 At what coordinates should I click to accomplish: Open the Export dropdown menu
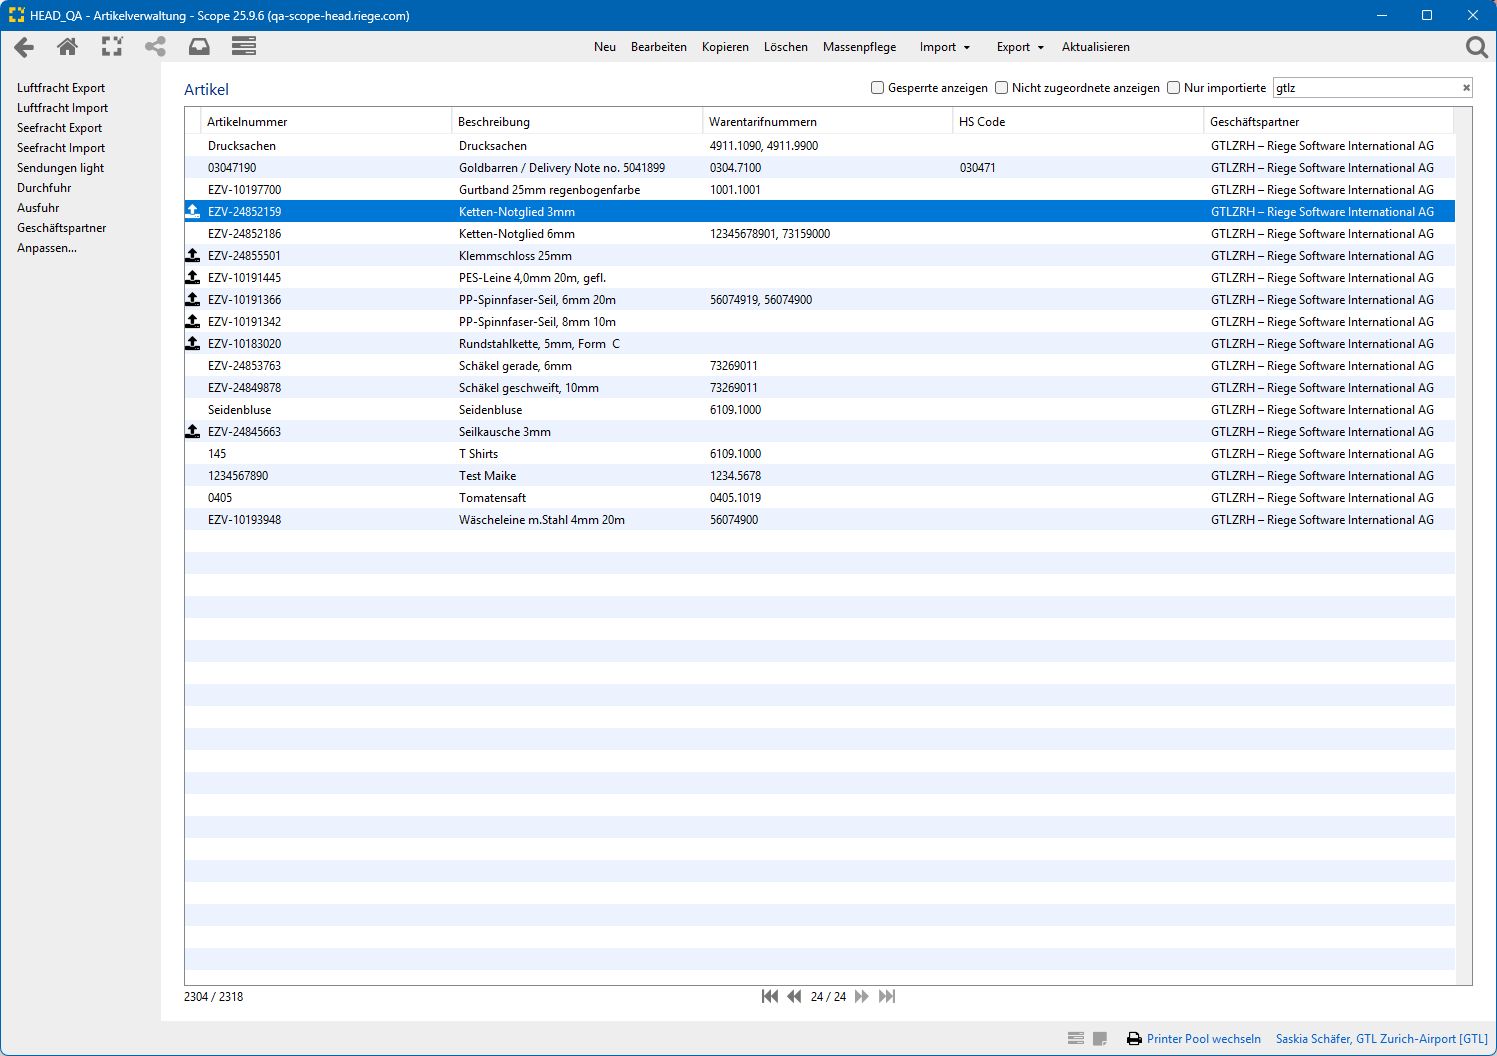pos(1019,47)
